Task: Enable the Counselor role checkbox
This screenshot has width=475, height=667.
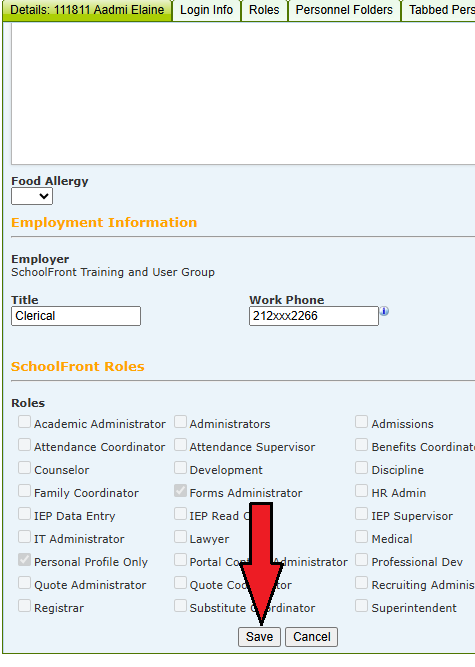Action: (24, 468)
